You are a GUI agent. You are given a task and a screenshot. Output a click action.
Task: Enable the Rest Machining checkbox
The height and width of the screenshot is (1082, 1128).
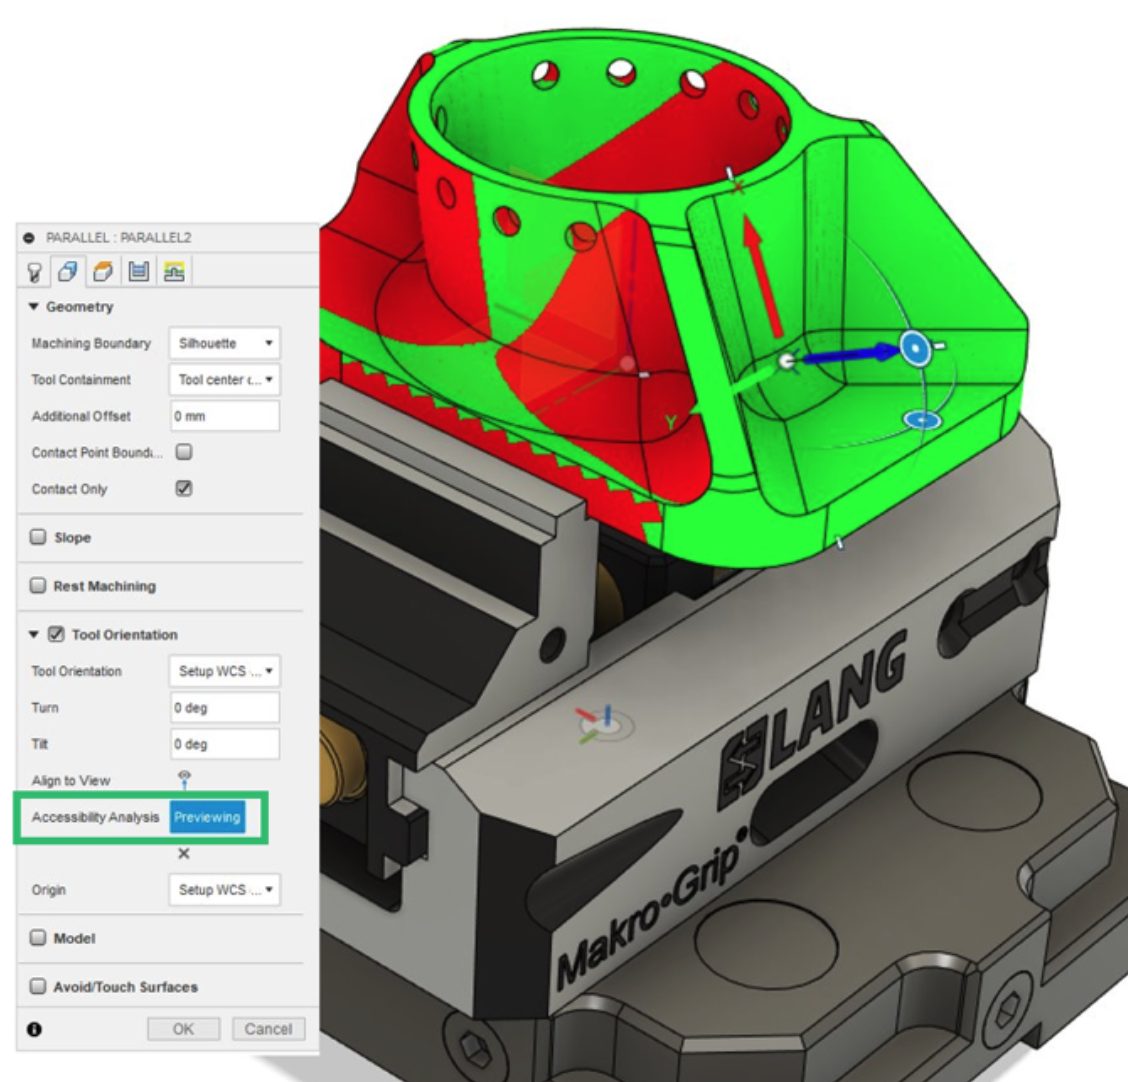click(38, 586)
